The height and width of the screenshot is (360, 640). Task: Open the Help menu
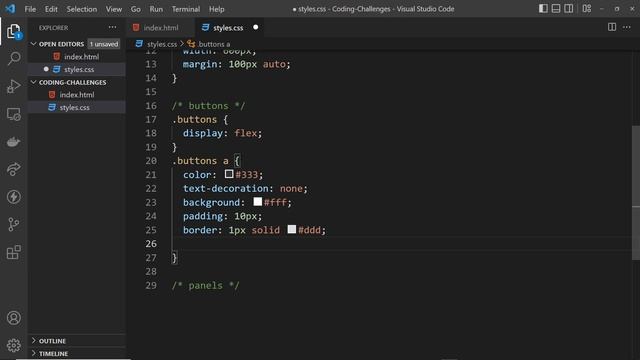point(217,9)
